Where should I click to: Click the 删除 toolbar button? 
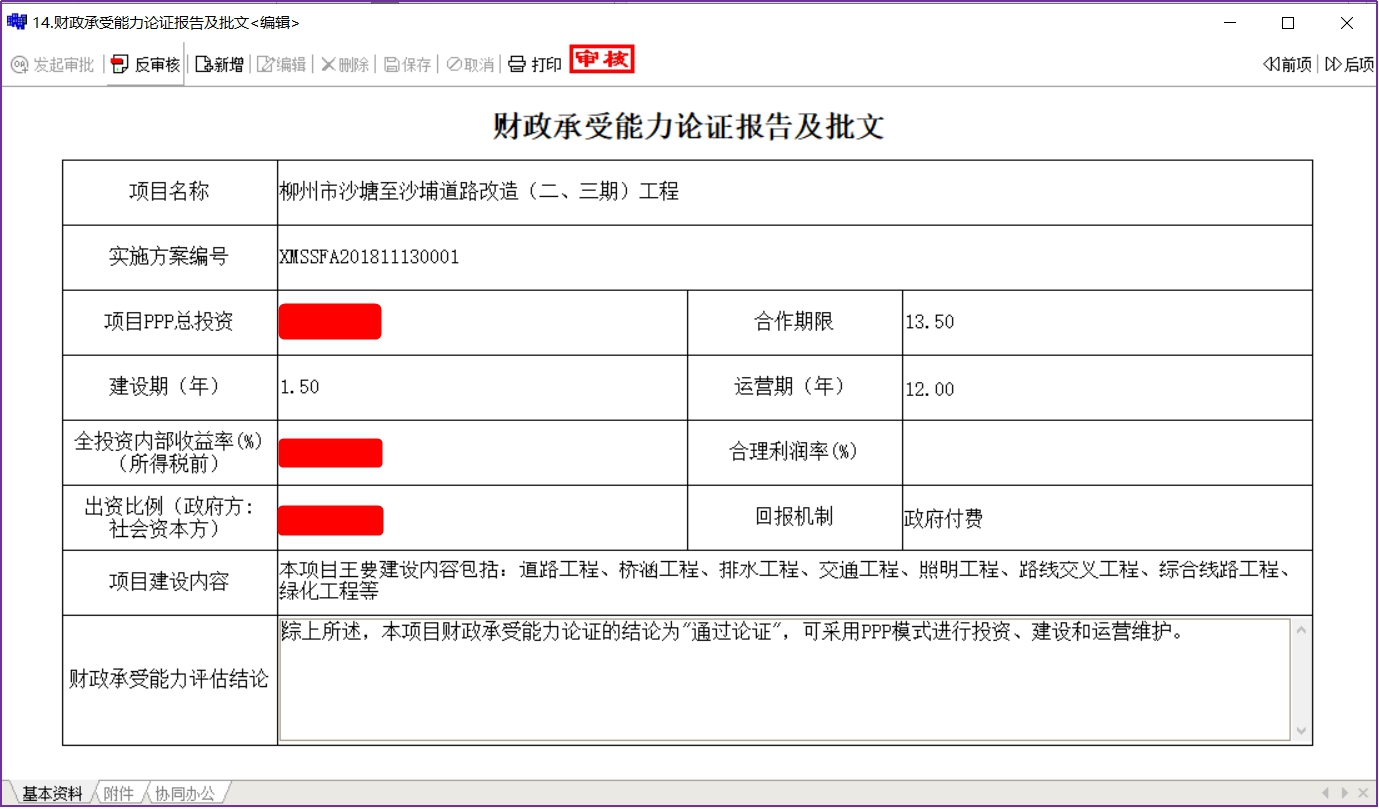pyautogui.click(x=345, y=65)
